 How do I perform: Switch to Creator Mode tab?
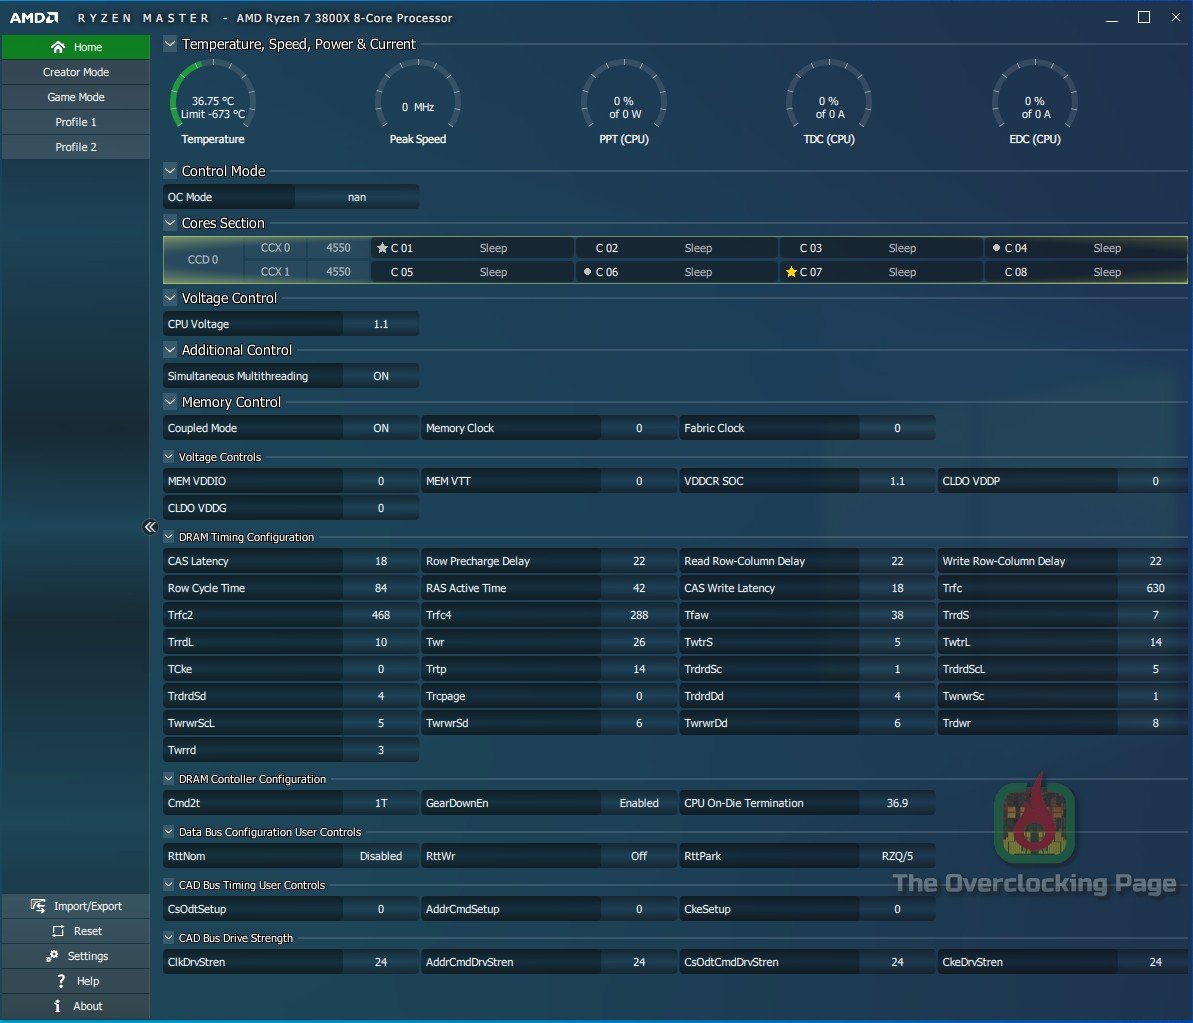tap(76, 72)
